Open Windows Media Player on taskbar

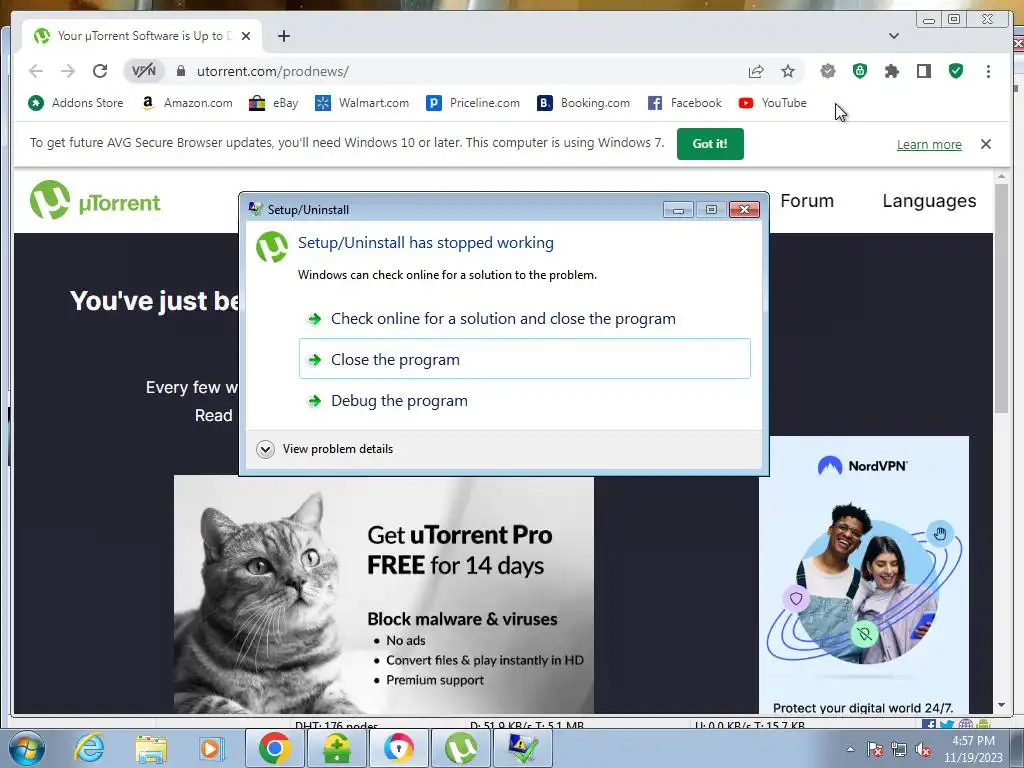(x=212, y=748)
